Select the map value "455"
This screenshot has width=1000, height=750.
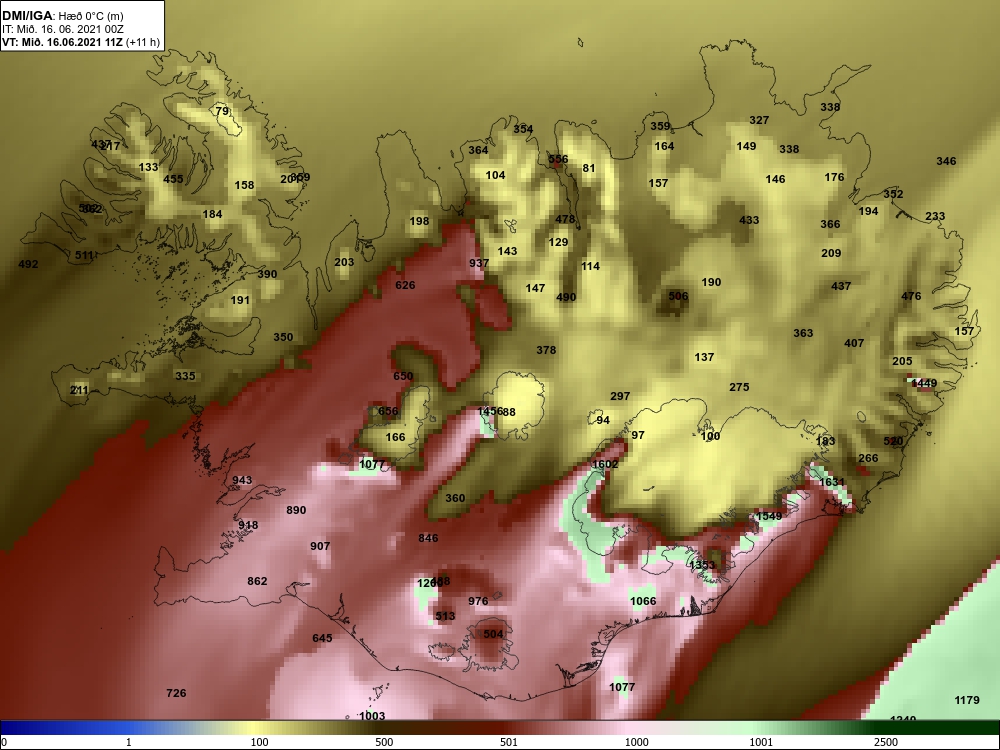pyautogui.click(x=173, y=179)
